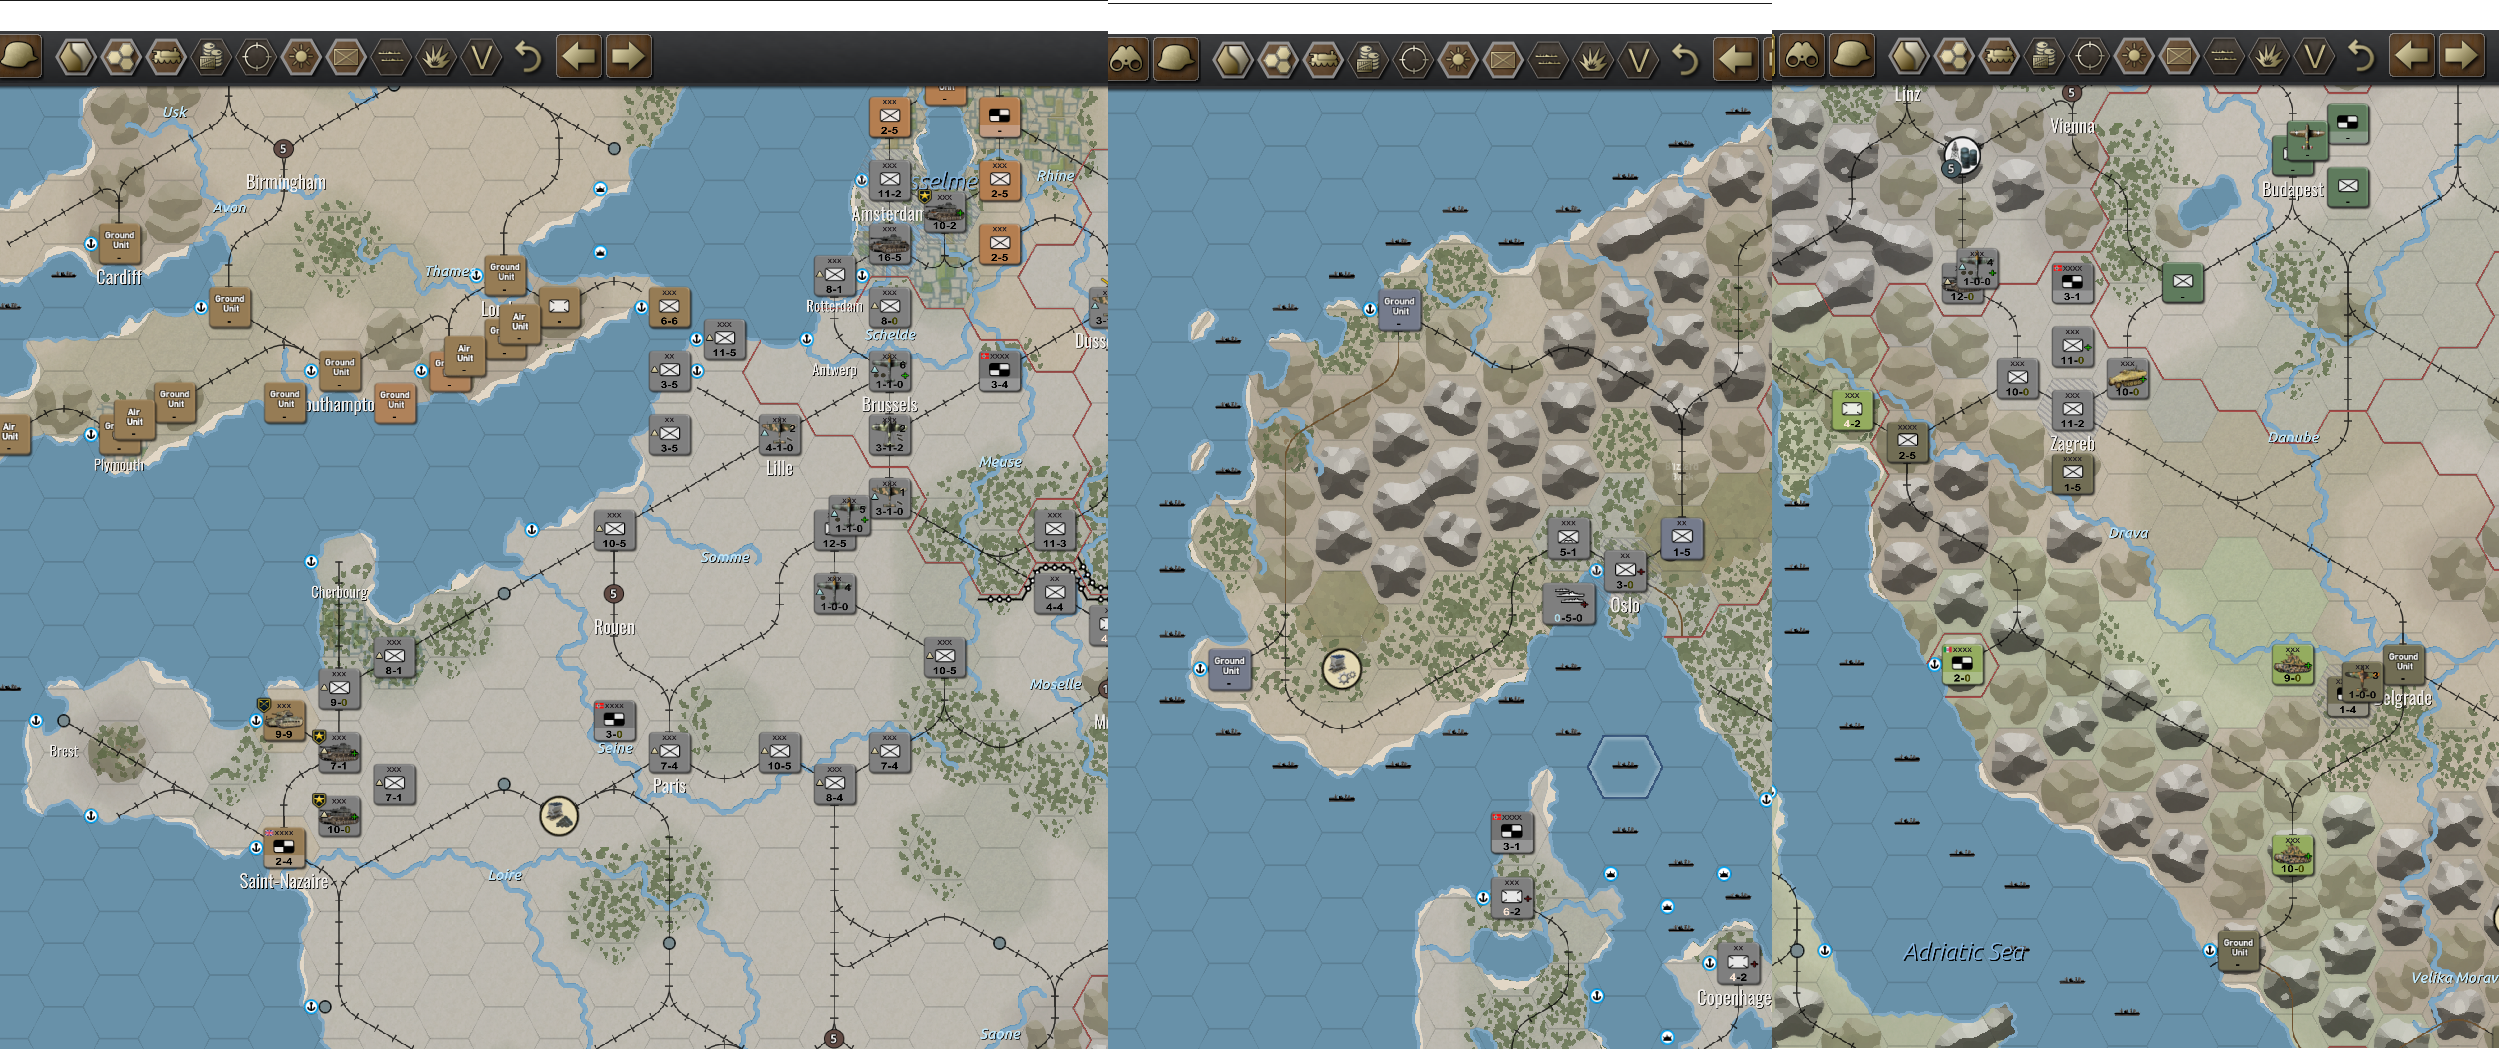Viewport: 2510px width, 1049px height.
Task: Toggle the sun weather icon in the France map toolbar
Action: tap(301, 57)
